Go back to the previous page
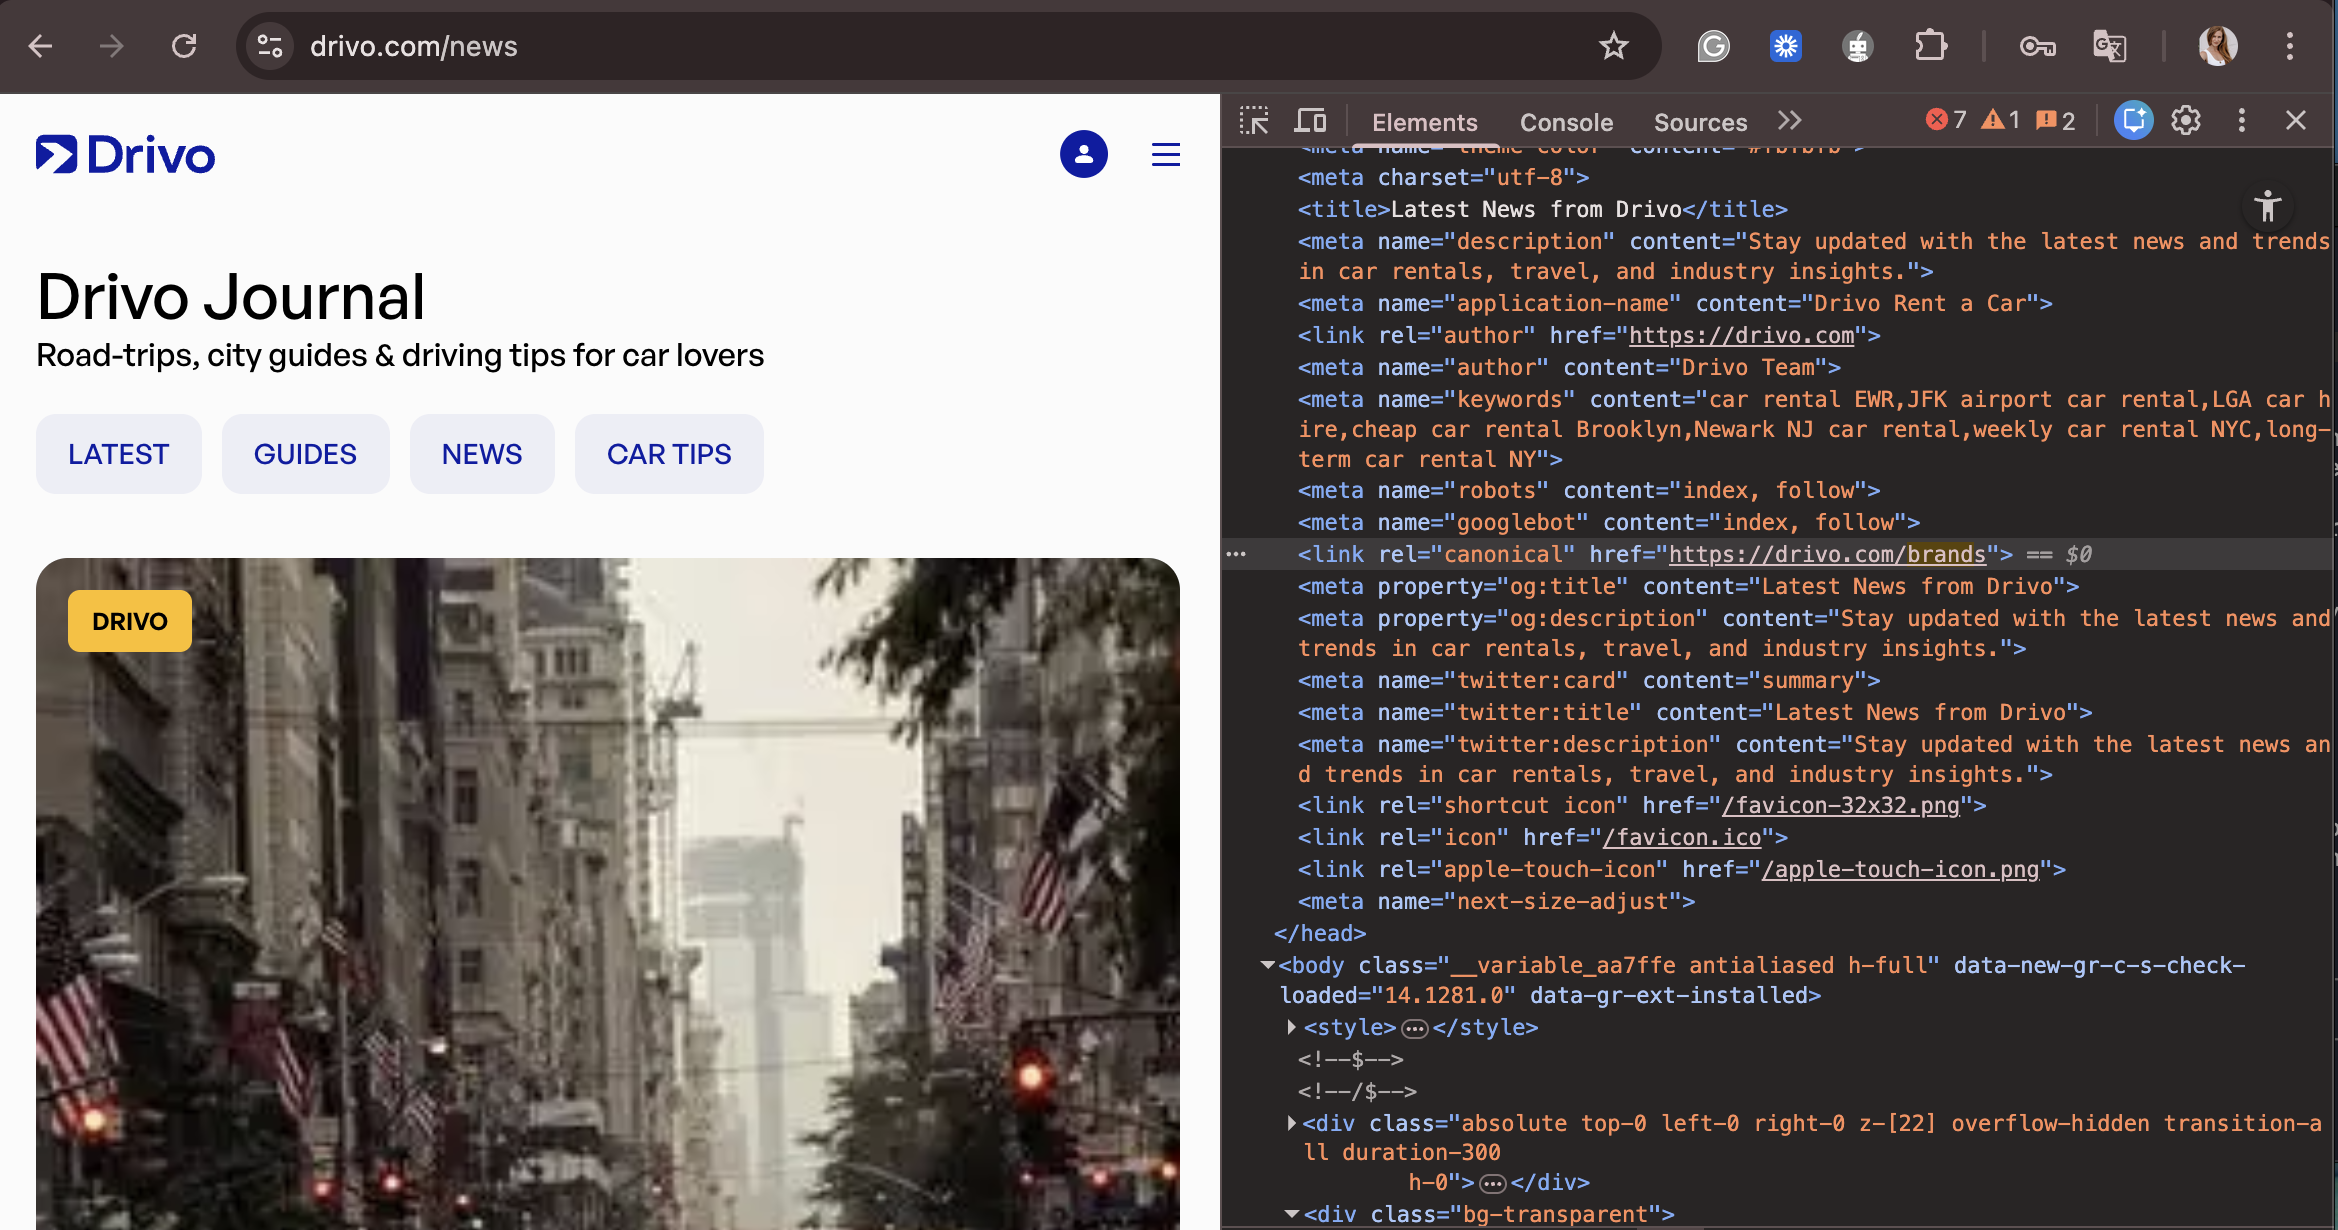The height and width of the screenshot is (1230, 2338). [40, 46]
